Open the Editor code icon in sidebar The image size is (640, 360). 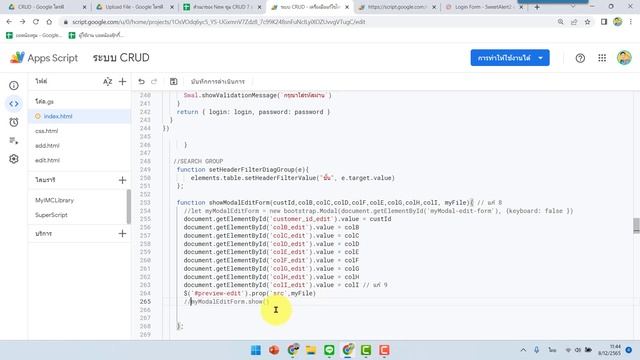(x=14, y=104)
